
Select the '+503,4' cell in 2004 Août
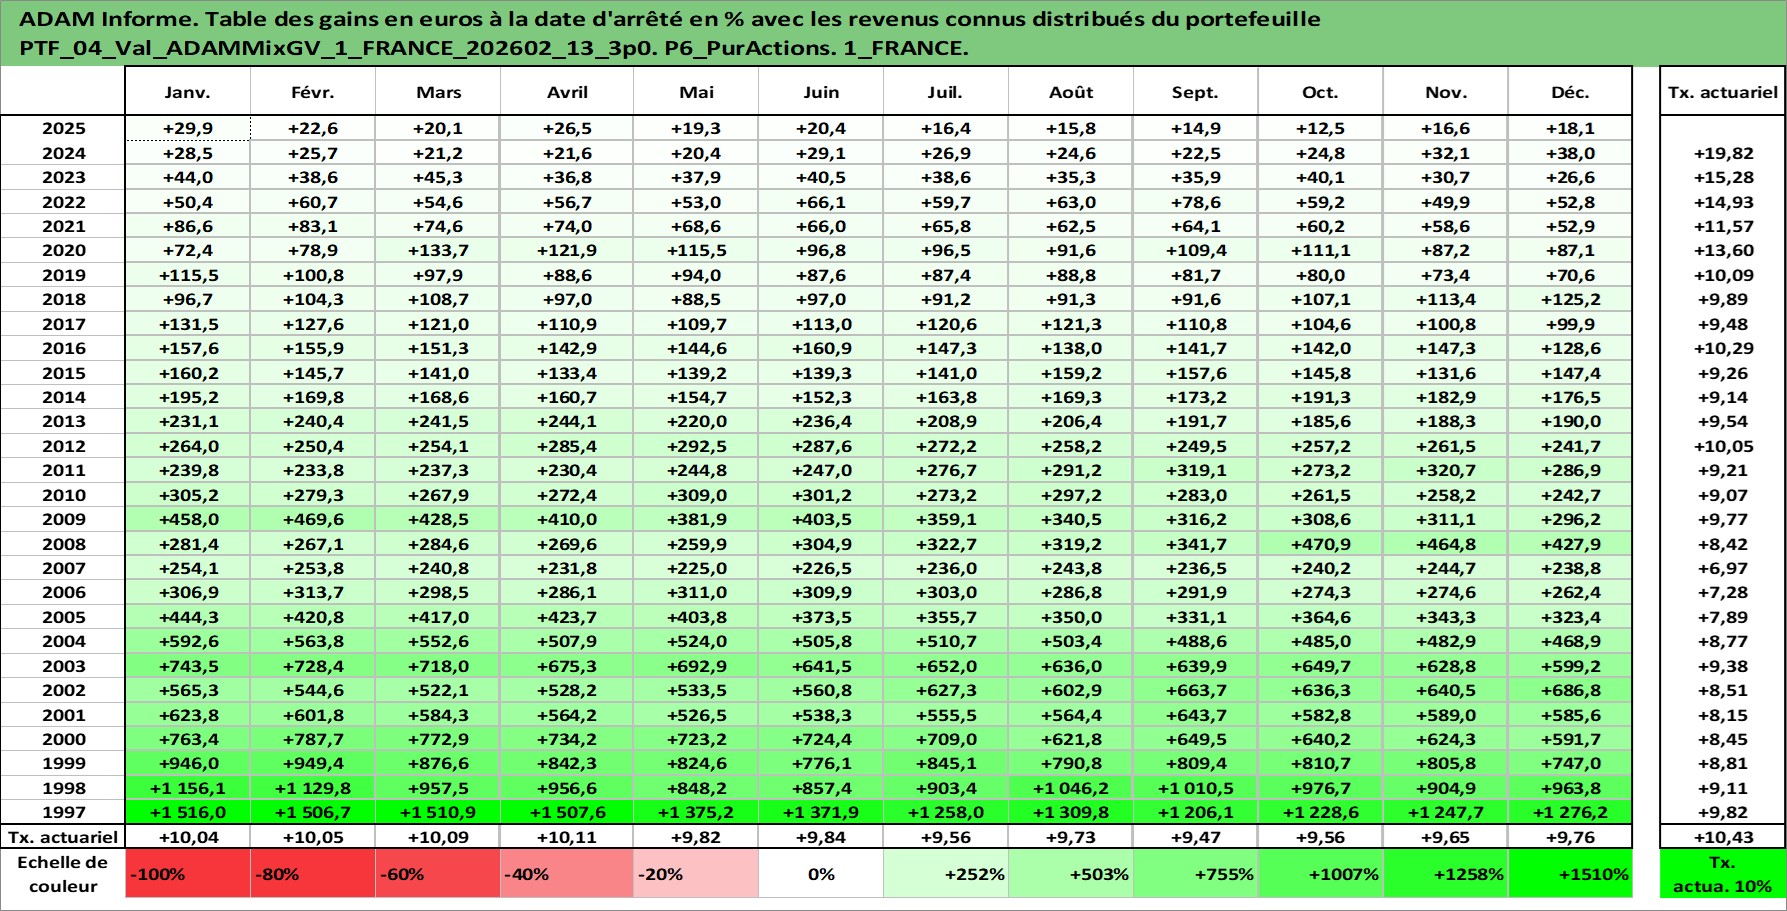click(x=1071, y=641)
